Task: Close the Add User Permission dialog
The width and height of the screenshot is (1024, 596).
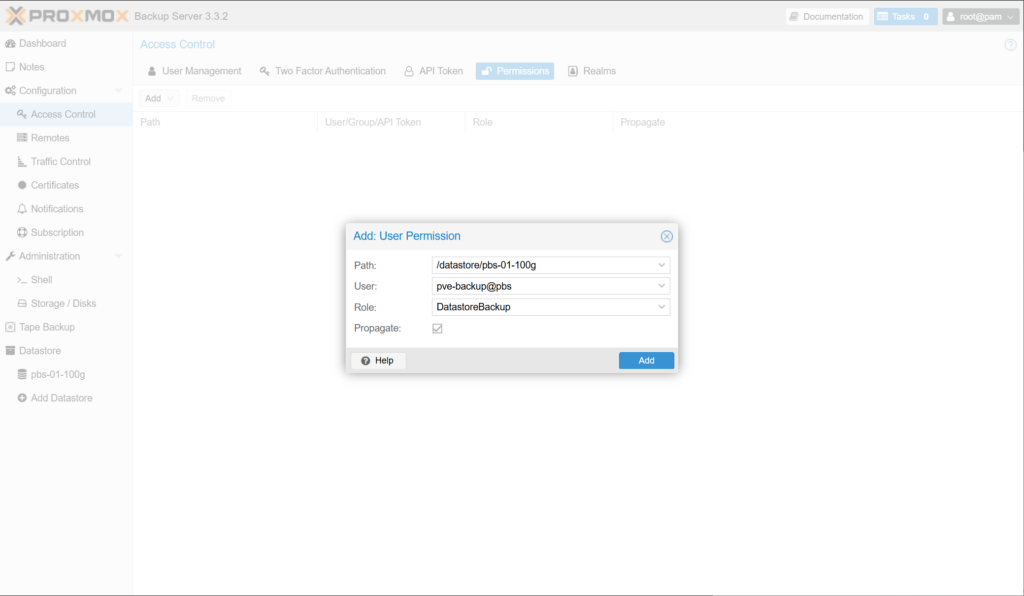Action: tap(667, 236)
